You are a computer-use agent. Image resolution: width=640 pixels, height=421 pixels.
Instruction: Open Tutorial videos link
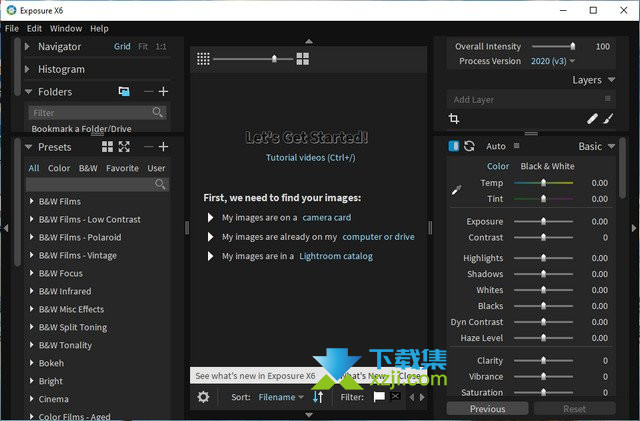pos(311,158)
